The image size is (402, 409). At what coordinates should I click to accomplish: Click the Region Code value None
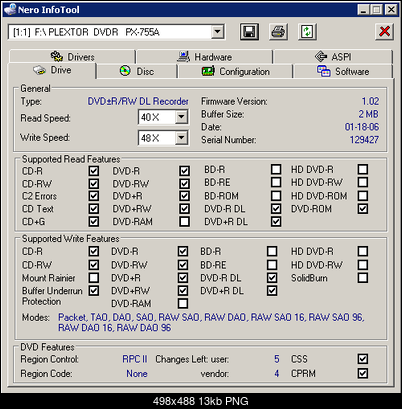pyautogui.click(x=137, y=373)
